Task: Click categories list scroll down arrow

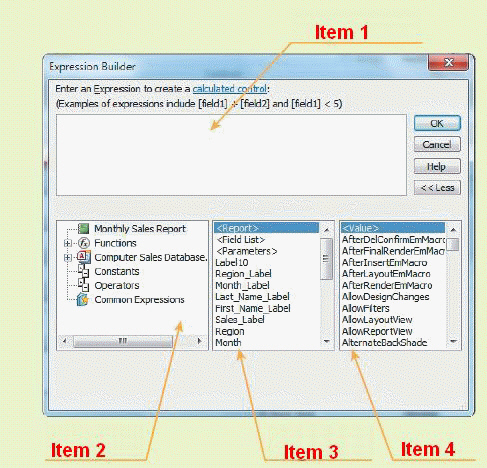Action: tap(327, 341)
